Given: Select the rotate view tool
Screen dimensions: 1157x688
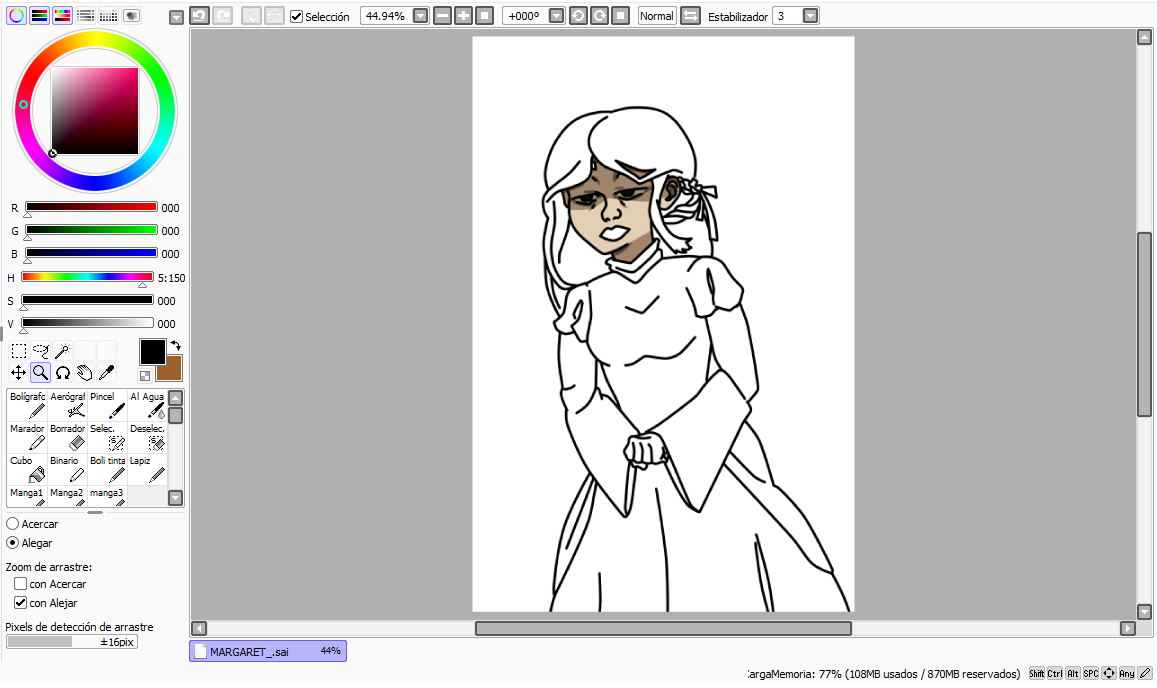Looking at the screenshot, I should (63, 373).
